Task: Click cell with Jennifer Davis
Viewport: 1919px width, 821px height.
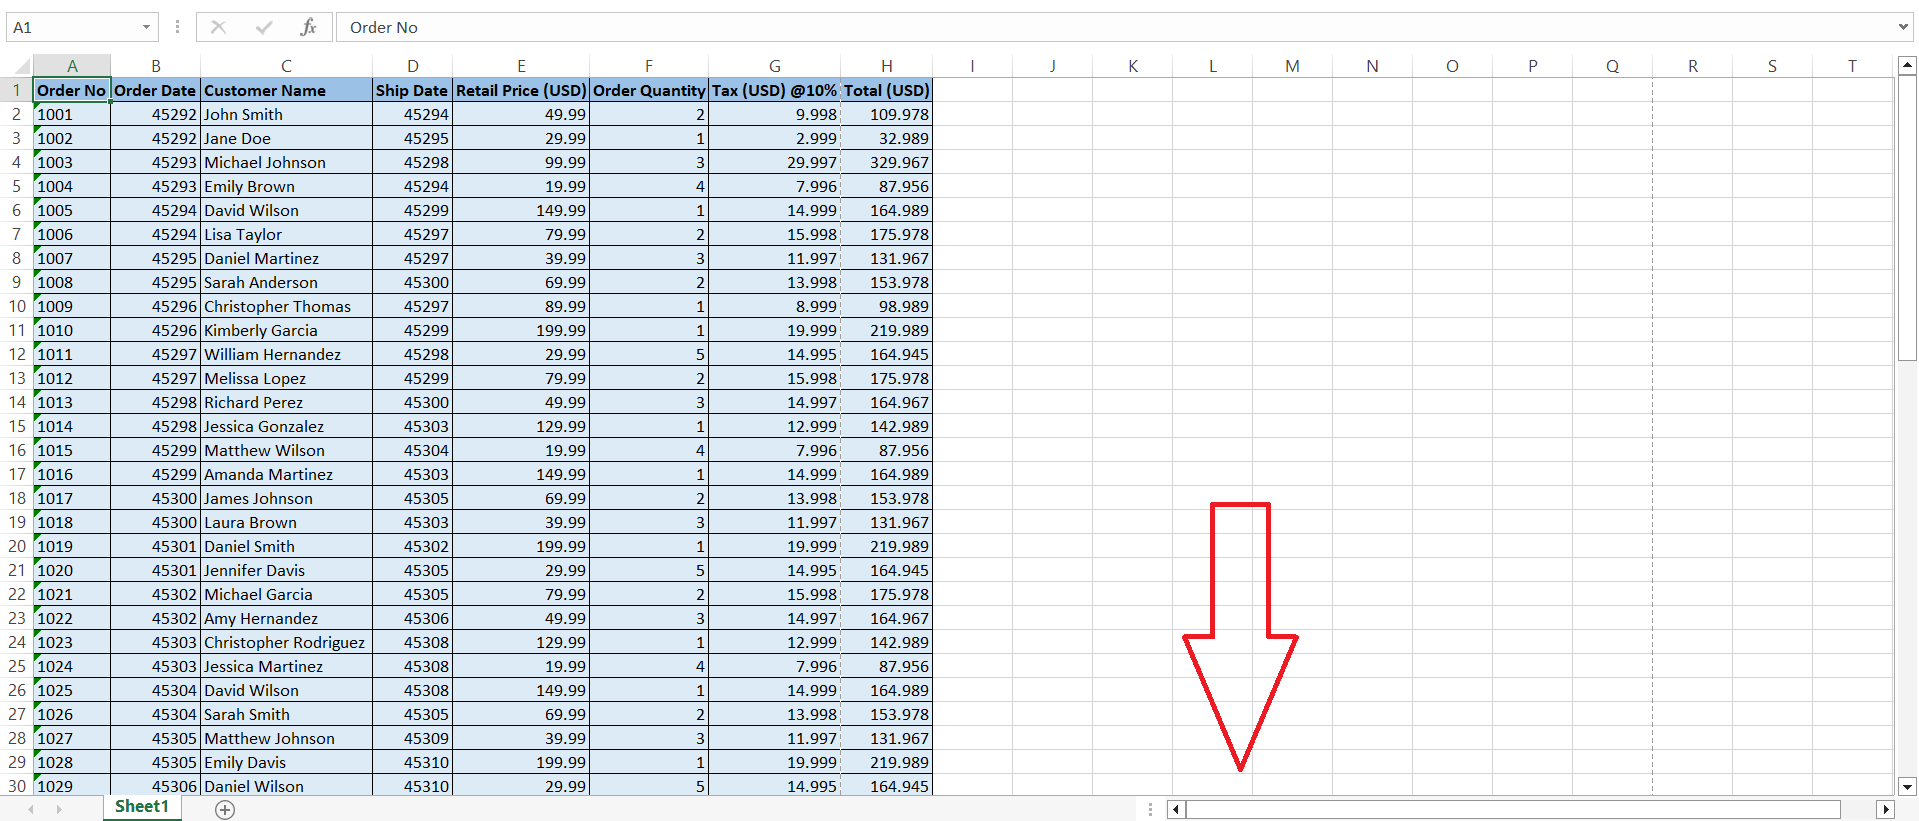Action: [x=286, y=570]
